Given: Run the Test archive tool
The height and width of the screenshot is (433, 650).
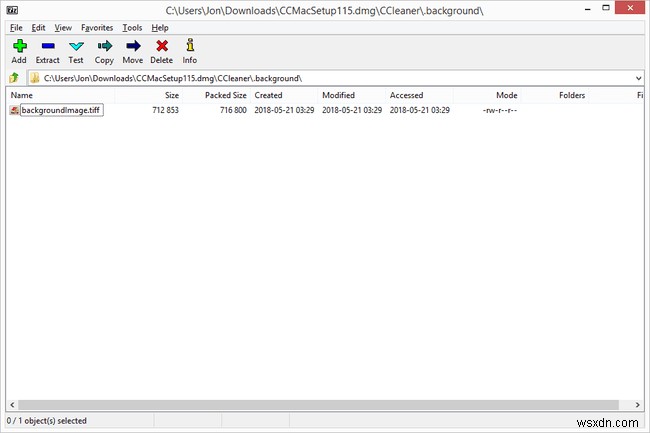Looking at the screenshot, I should point(76,46).
